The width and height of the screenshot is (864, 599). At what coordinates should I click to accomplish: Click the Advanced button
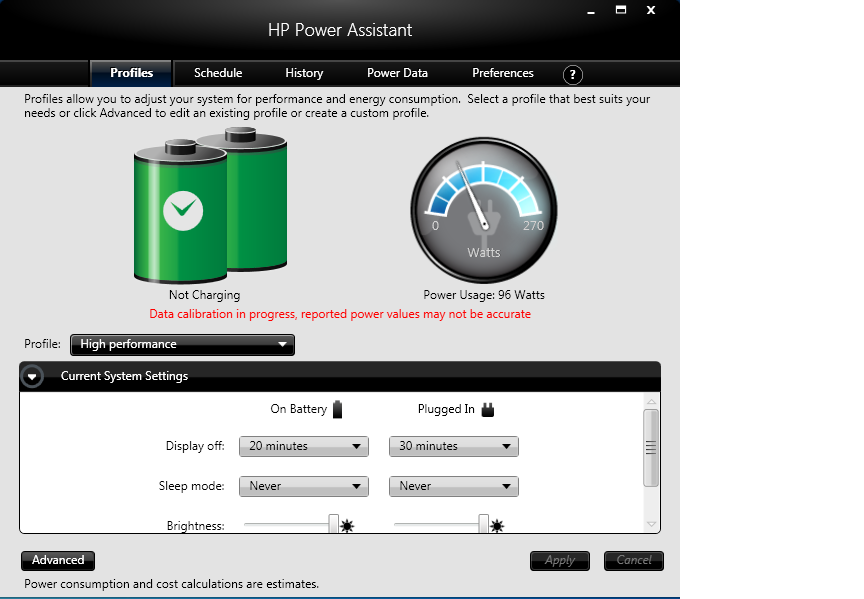coord(58,560)
